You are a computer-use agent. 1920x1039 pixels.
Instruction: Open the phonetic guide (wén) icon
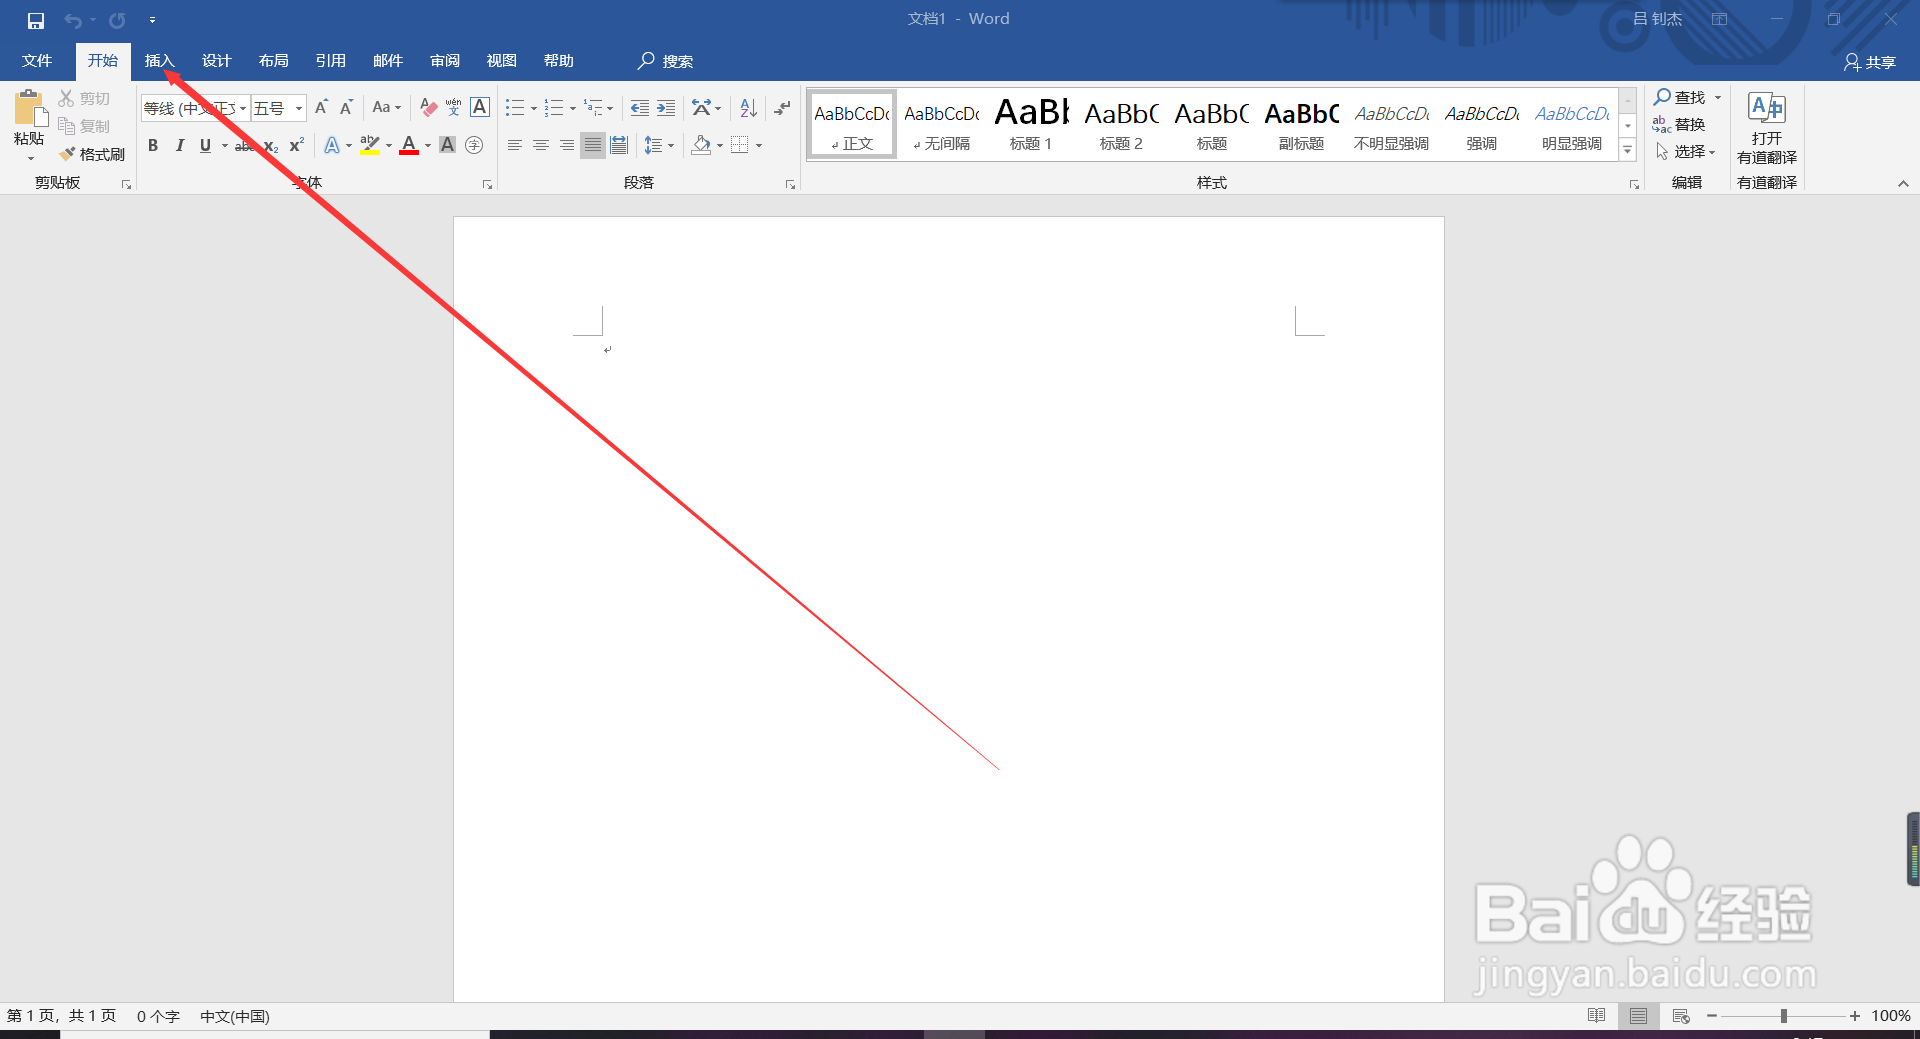coord(454,107)
